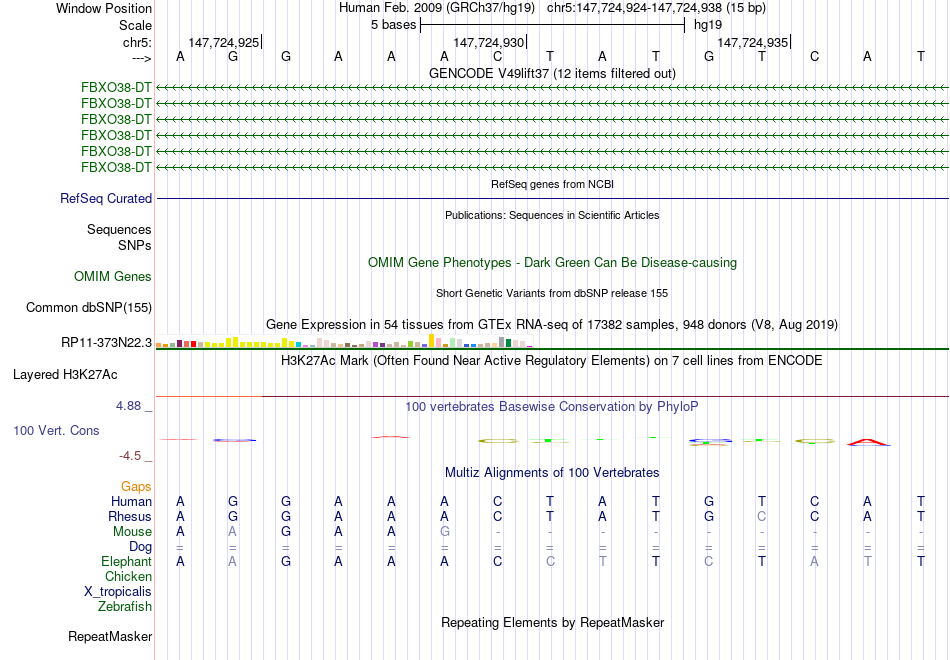Open the OMIM Gene Phenotypes track title
The height and width of the screenshot is (660, 950).
click(552, 262)
